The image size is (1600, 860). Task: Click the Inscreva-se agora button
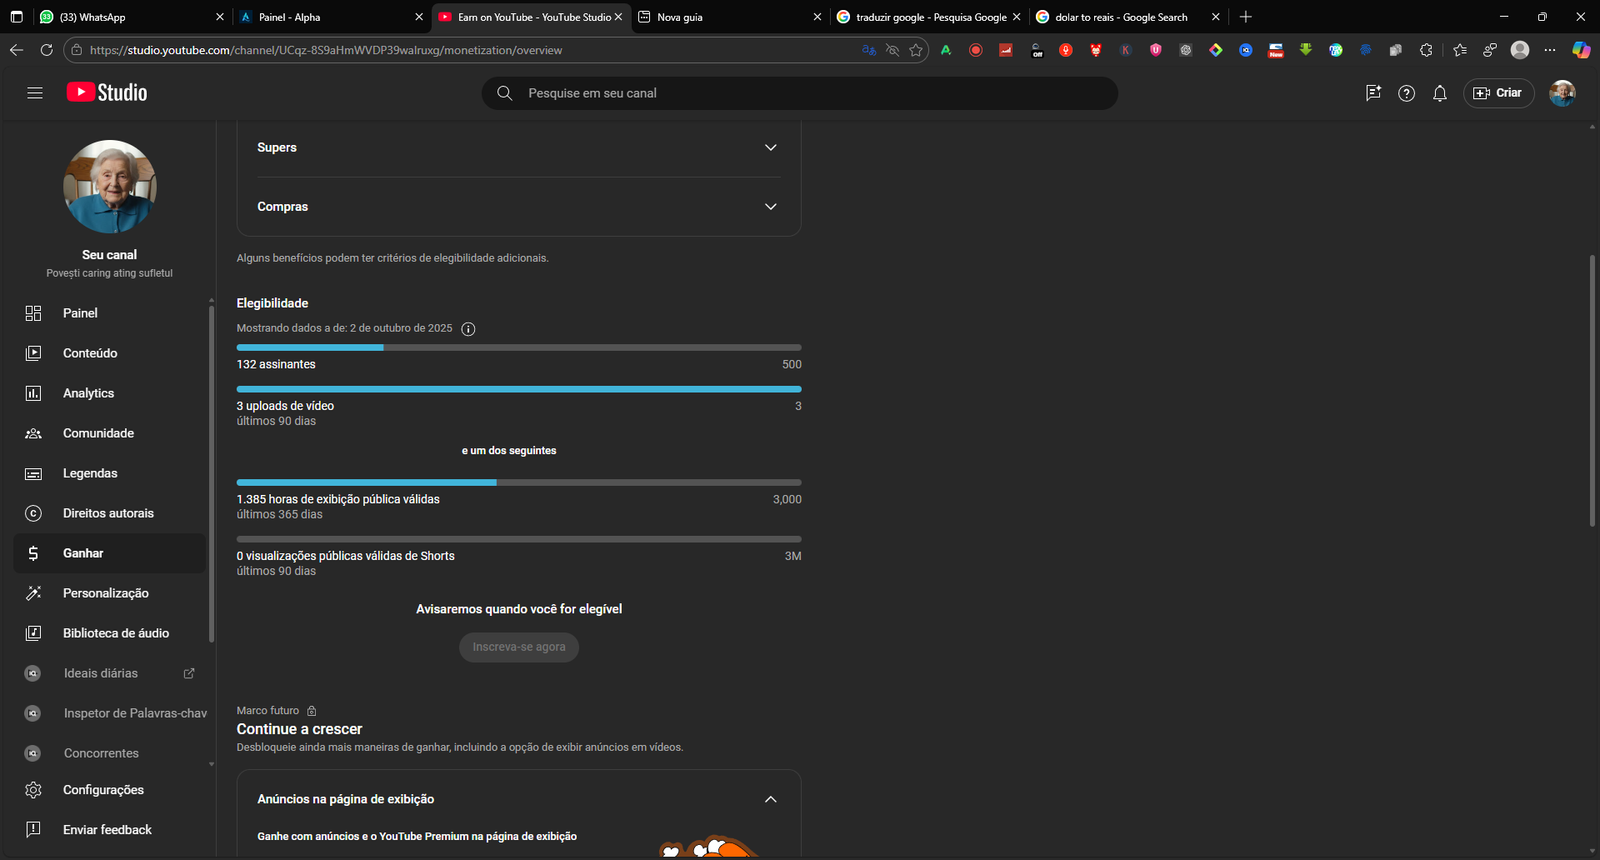(519, 647)
